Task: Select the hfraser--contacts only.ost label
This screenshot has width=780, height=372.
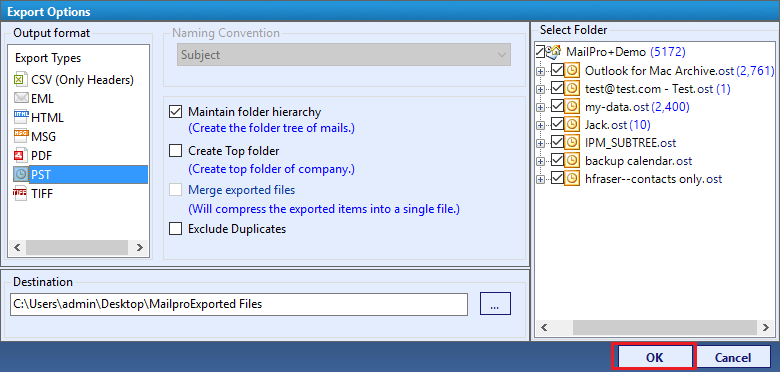Action: 653,178
